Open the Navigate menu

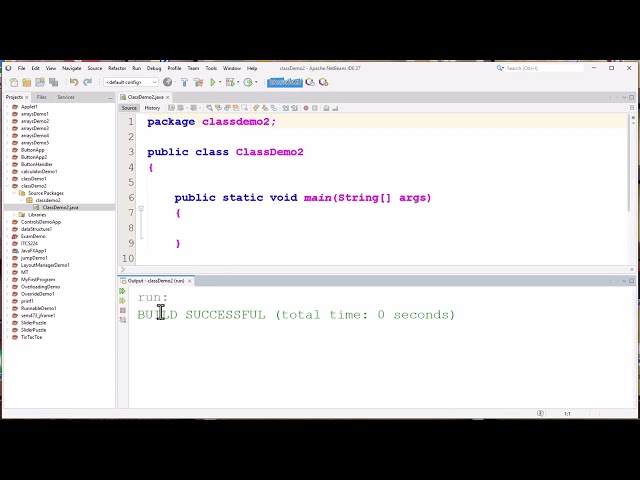tap(71, 68)
